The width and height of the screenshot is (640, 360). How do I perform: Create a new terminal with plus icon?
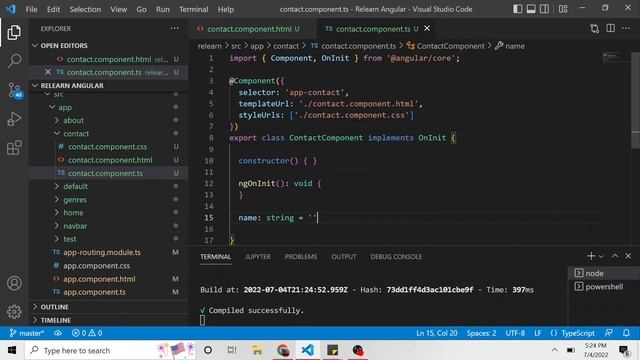(x=591, y=256)
